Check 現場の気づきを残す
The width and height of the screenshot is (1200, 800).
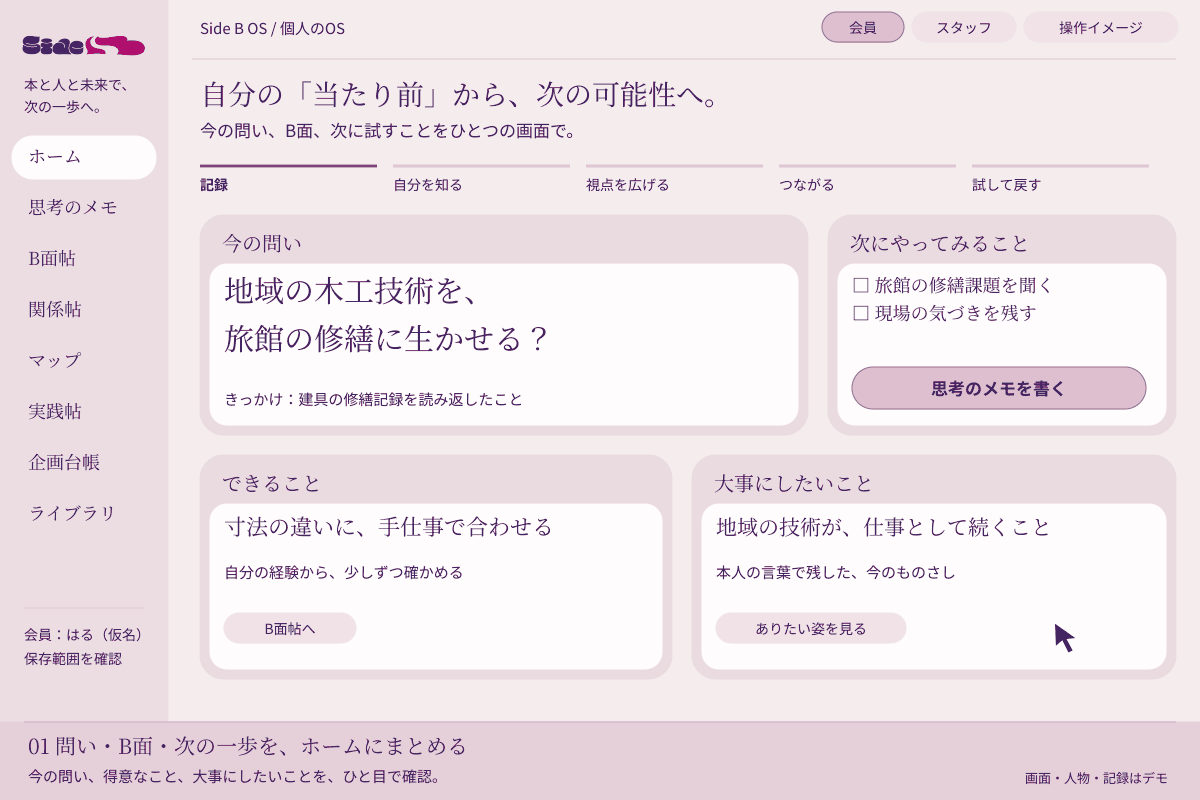860,314
